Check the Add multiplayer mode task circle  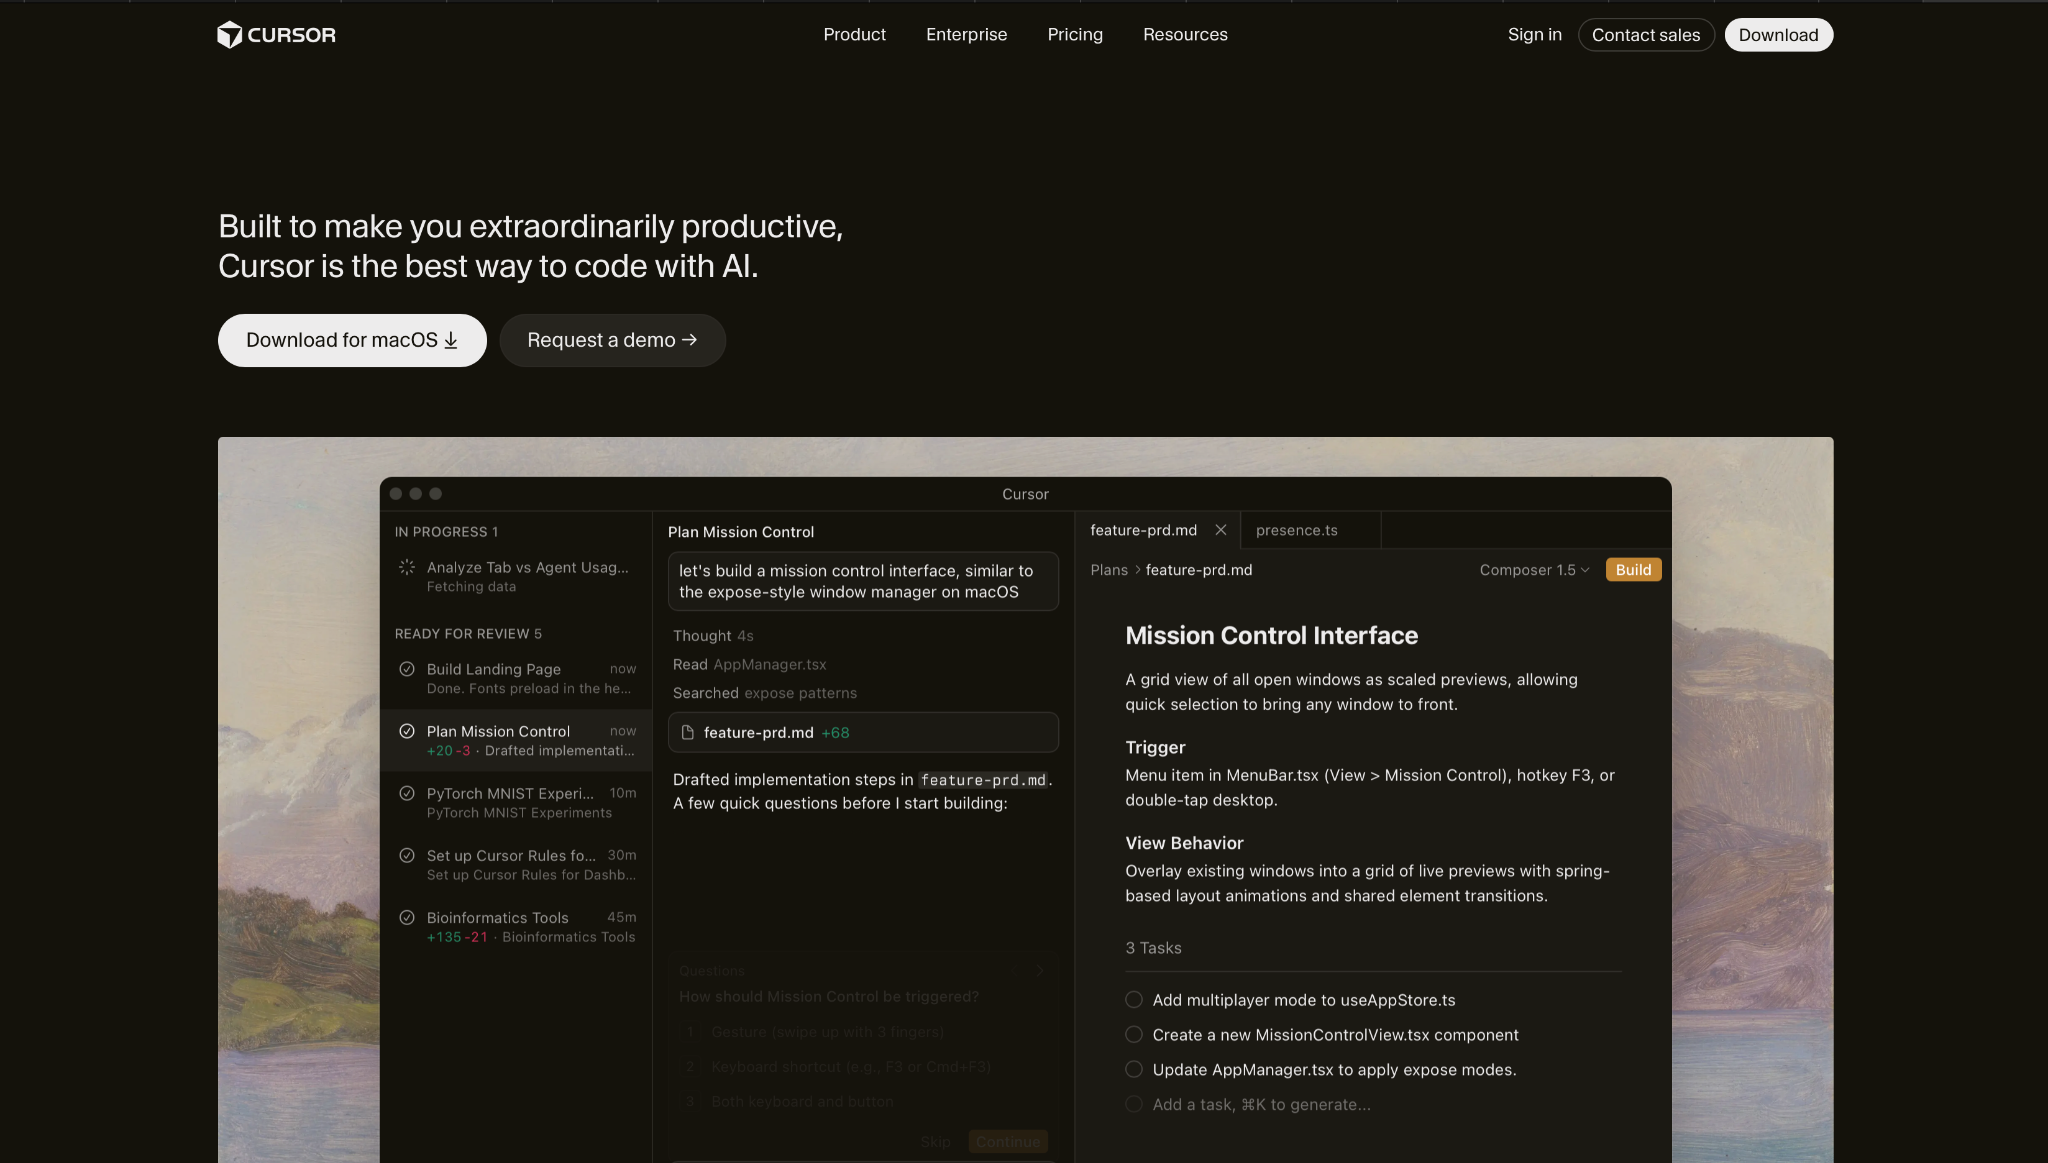pyautogui.click(x=1134, y=1000)
